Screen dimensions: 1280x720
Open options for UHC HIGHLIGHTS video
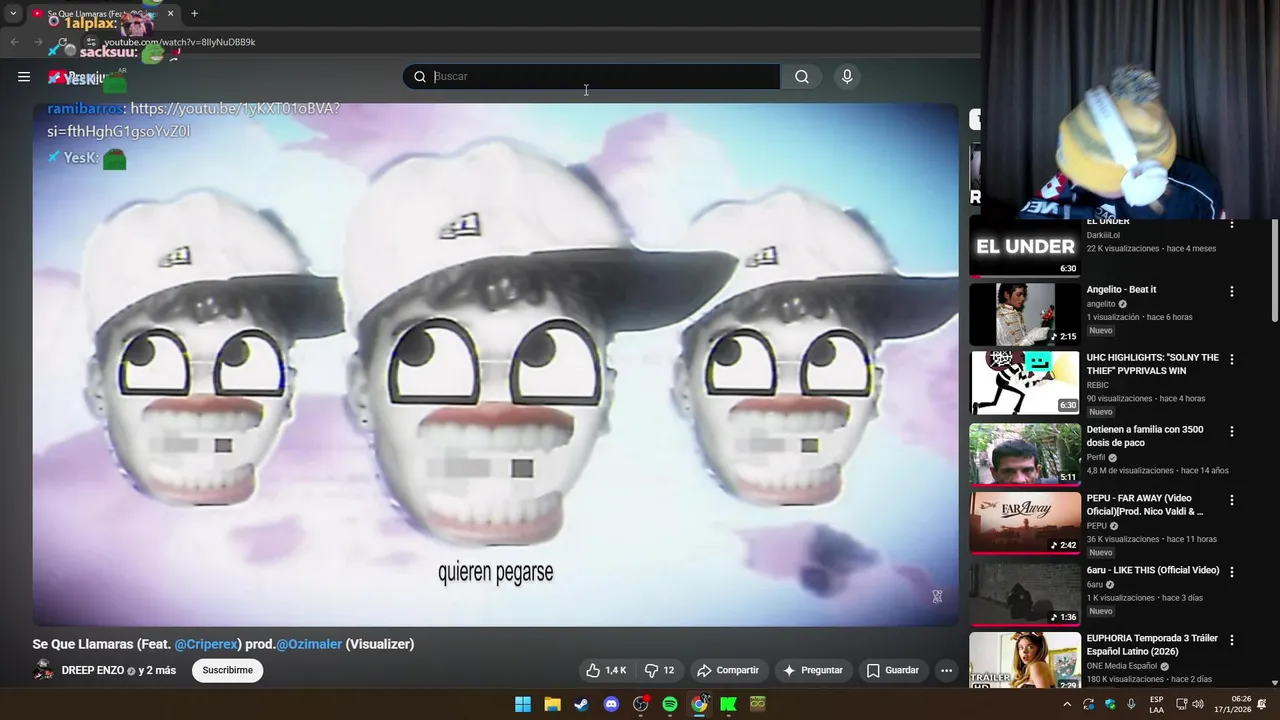click(1232, 359)
